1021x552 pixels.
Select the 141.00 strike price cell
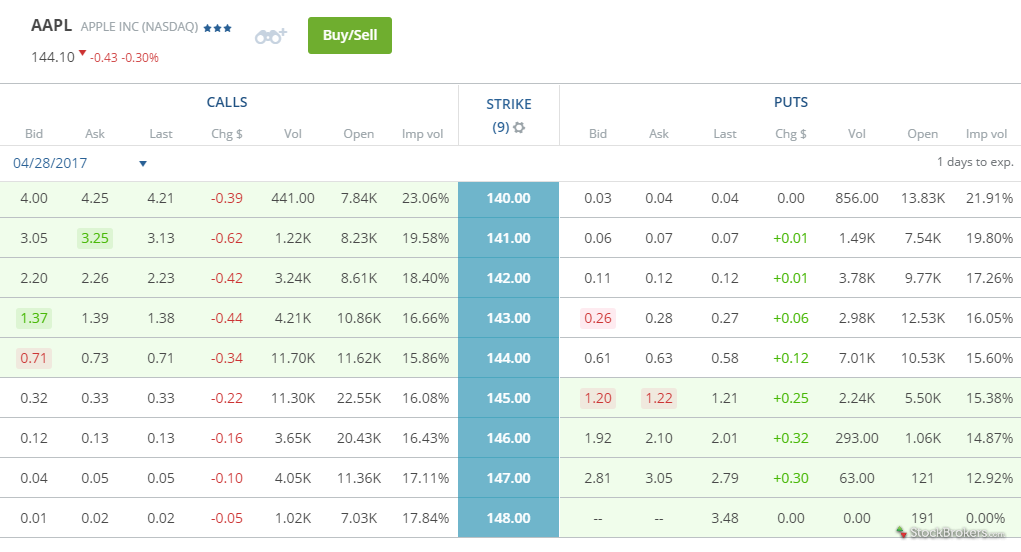pyautogui.click(x=509, y=238)
